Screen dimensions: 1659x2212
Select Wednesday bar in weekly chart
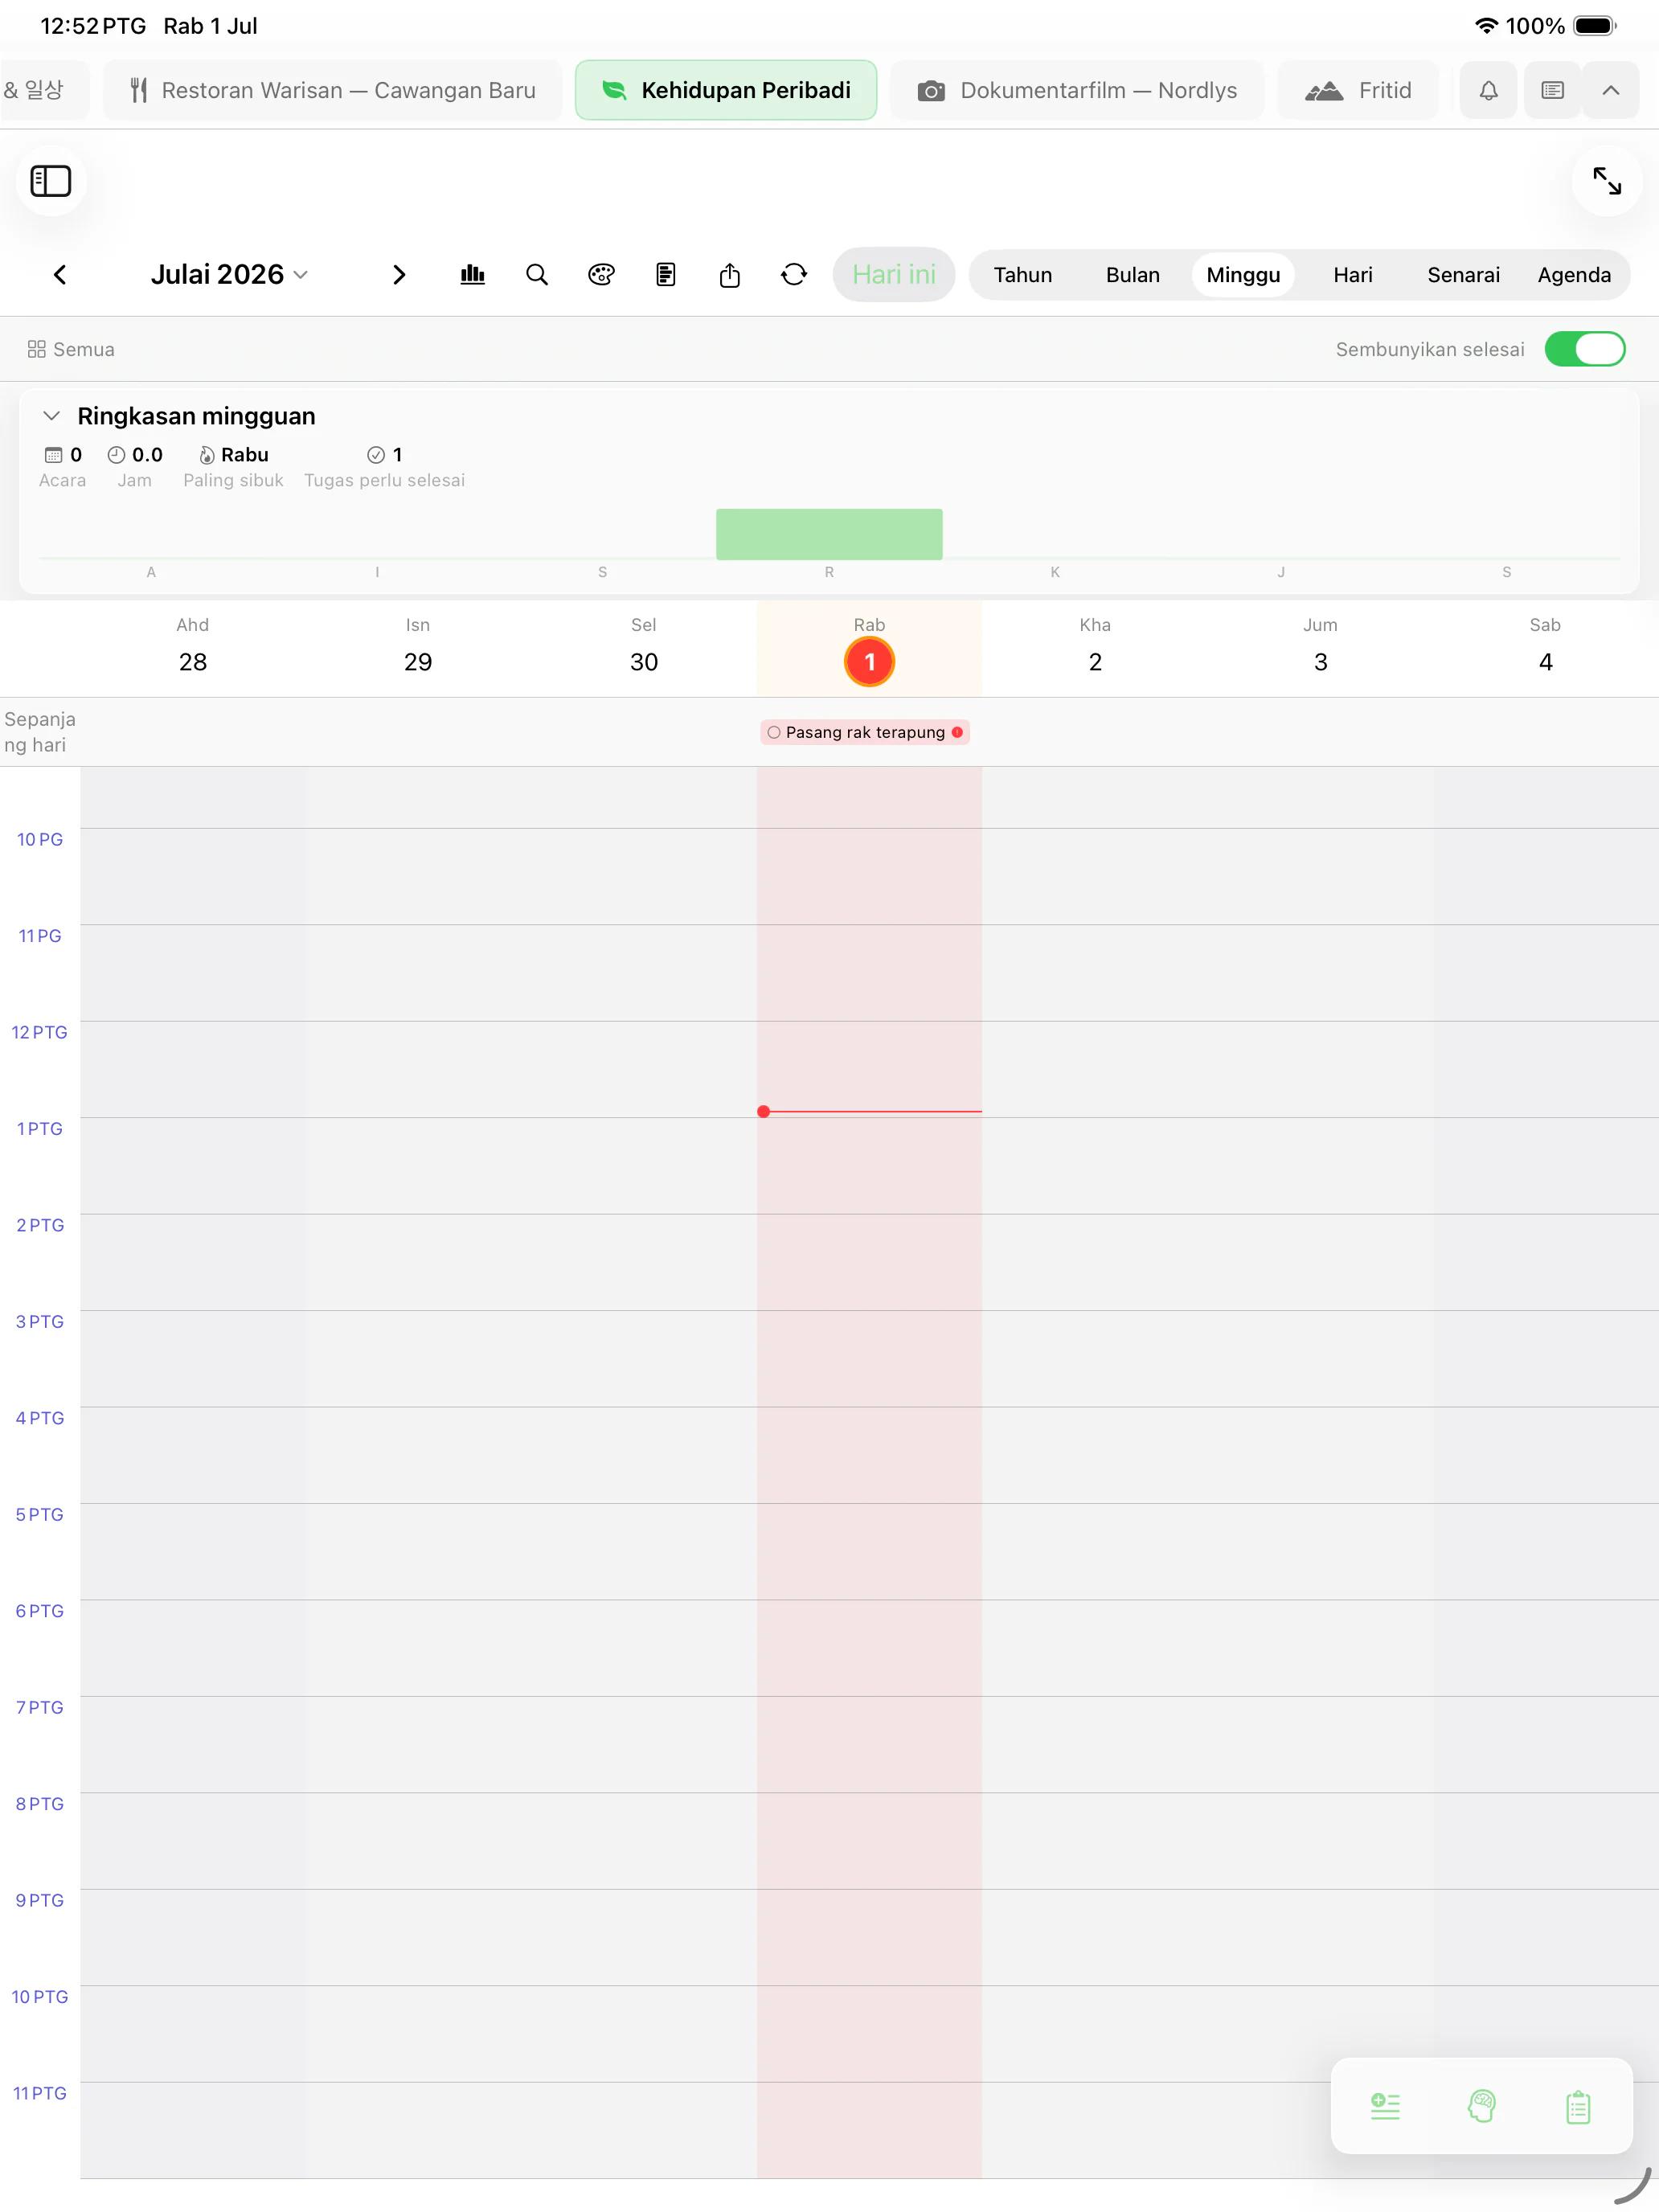click(829, 534)
